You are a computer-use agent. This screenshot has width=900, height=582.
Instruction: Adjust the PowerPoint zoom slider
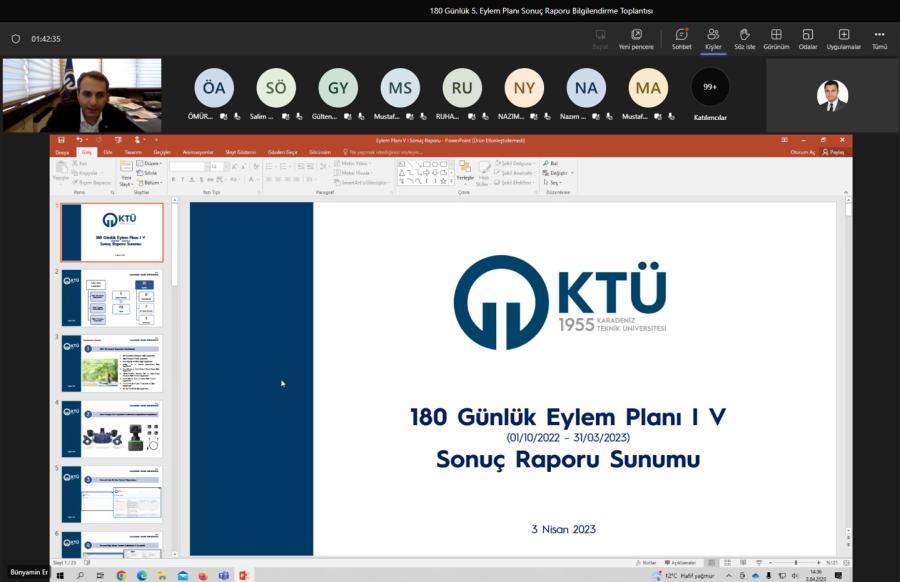795,562
